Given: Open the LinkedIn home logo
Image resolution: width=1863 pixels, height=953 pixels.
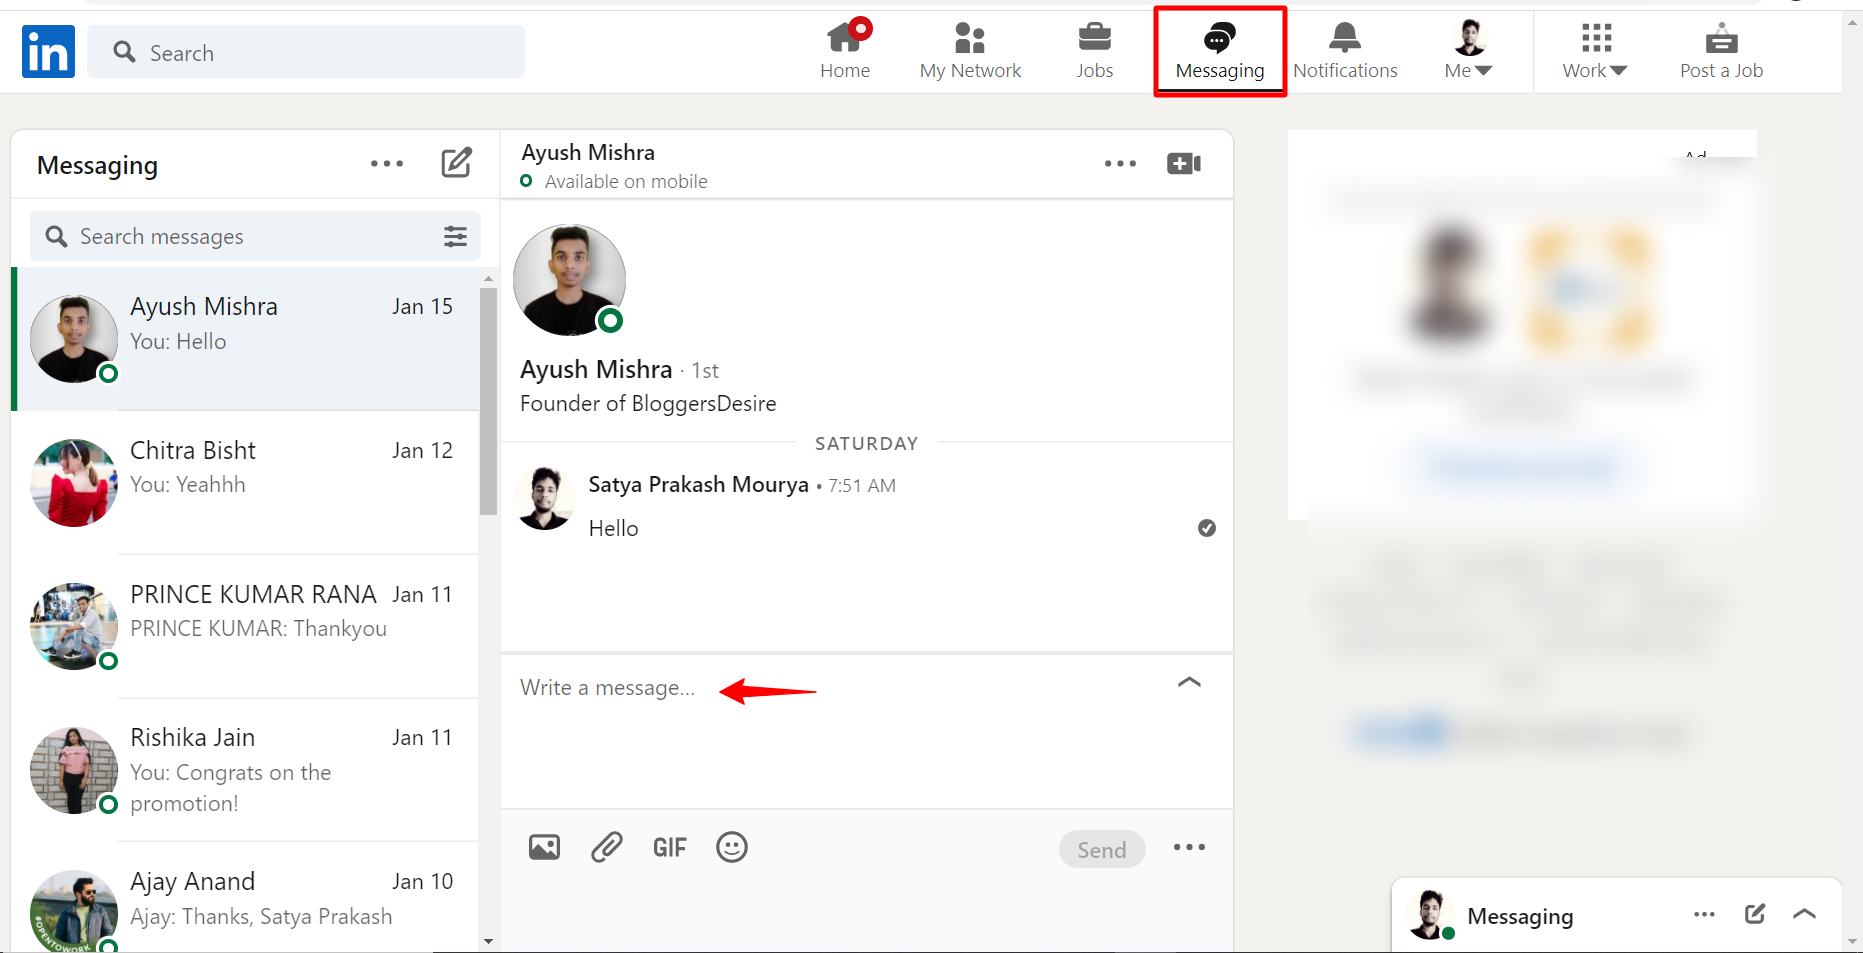Looking at the screenshot, I should coord(48,52).
